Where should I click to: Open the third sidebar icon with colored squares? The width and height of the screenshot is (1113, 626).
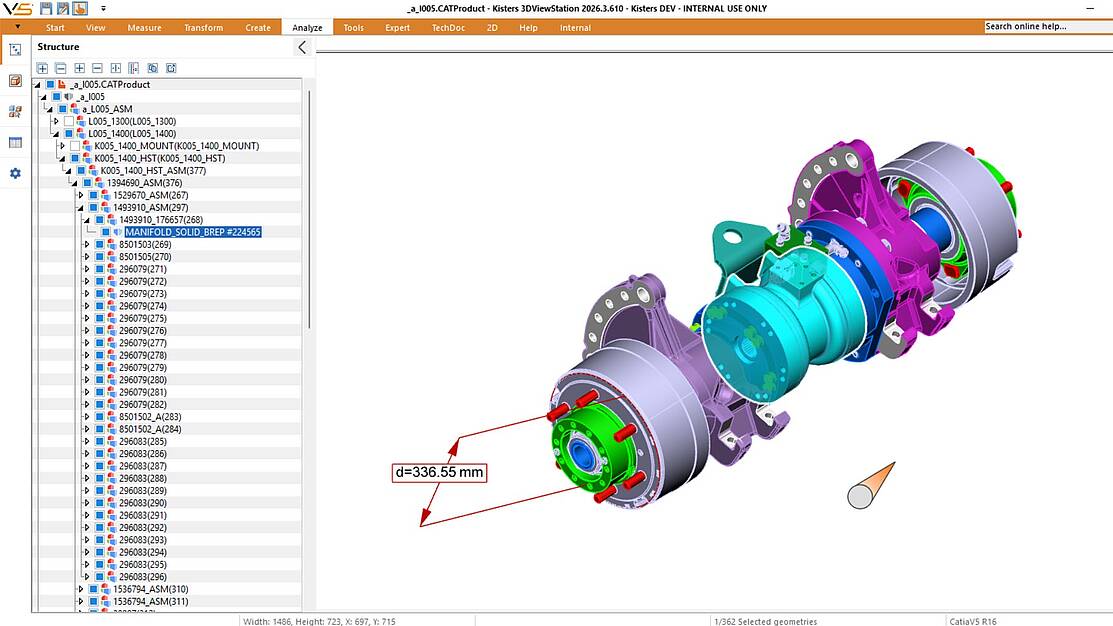coord(15,111)
